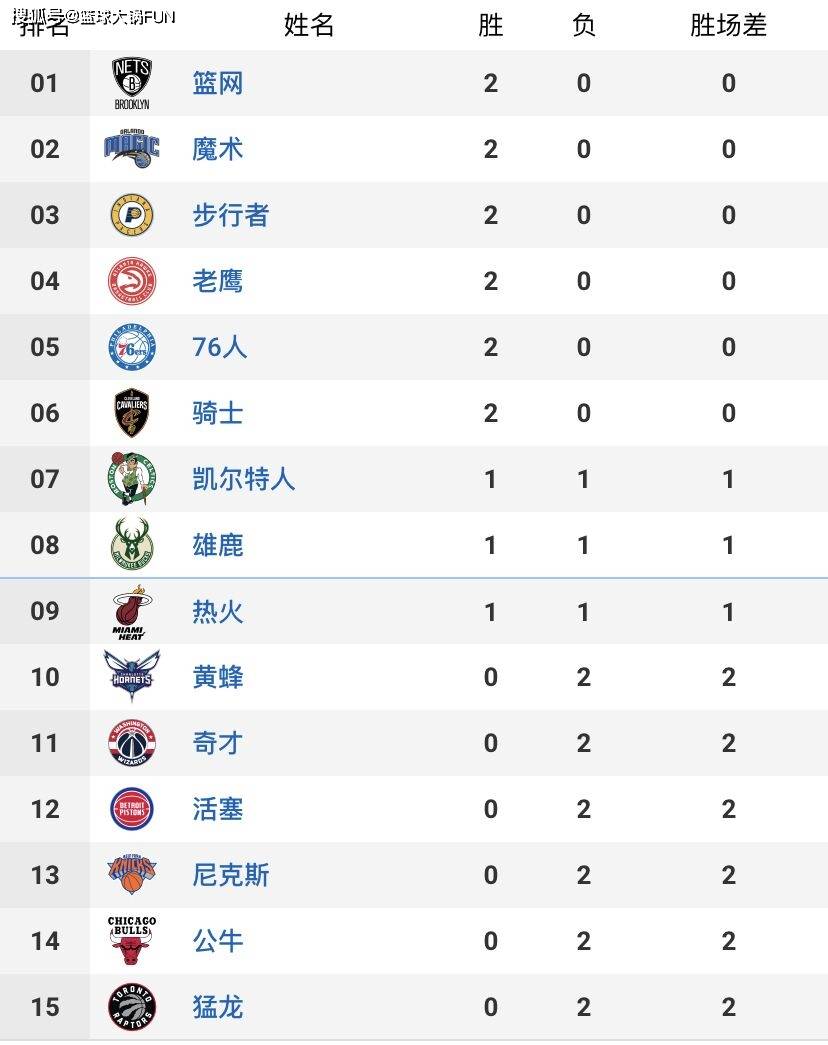Screen dimensions: 828x1045
Task: Click the Milwaukee Bucks logo
Action: pyautogui.click(x=132, y=544)
